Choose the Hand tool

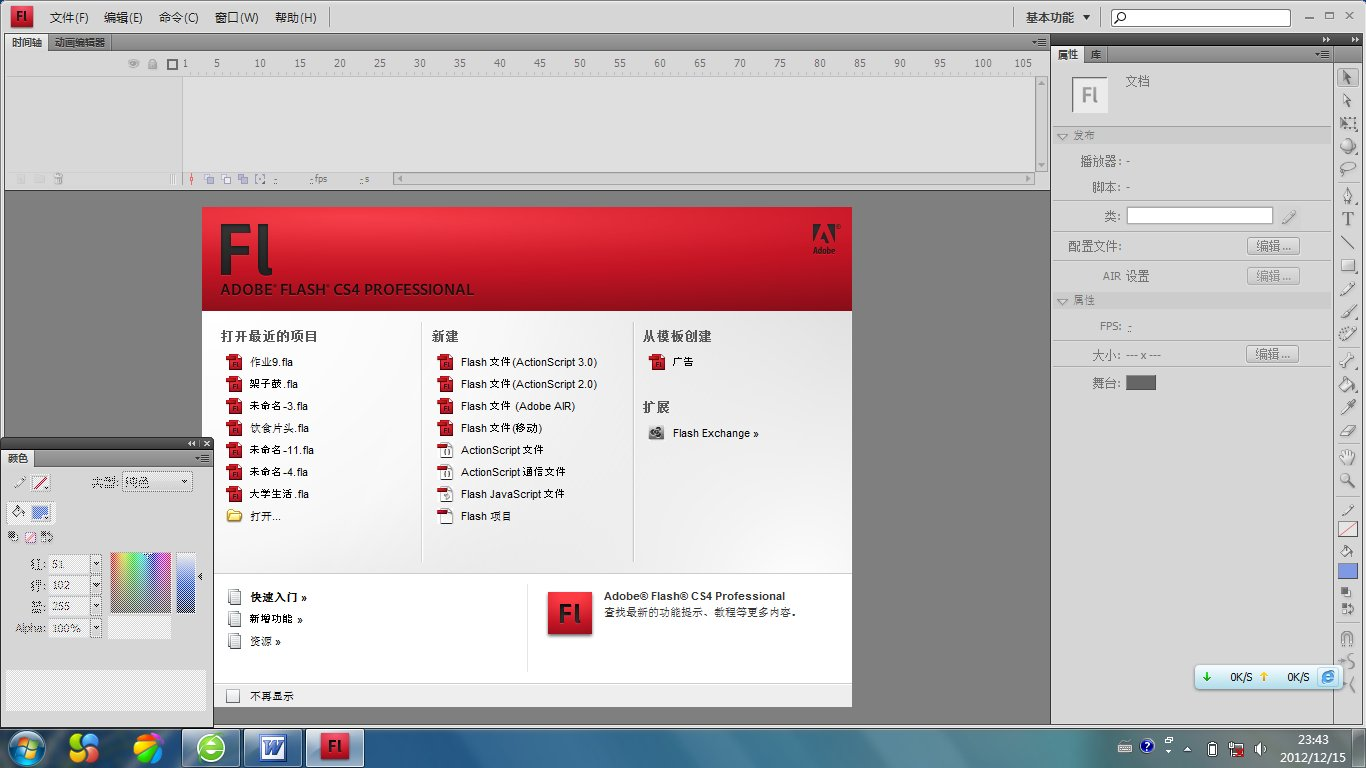1347,457
